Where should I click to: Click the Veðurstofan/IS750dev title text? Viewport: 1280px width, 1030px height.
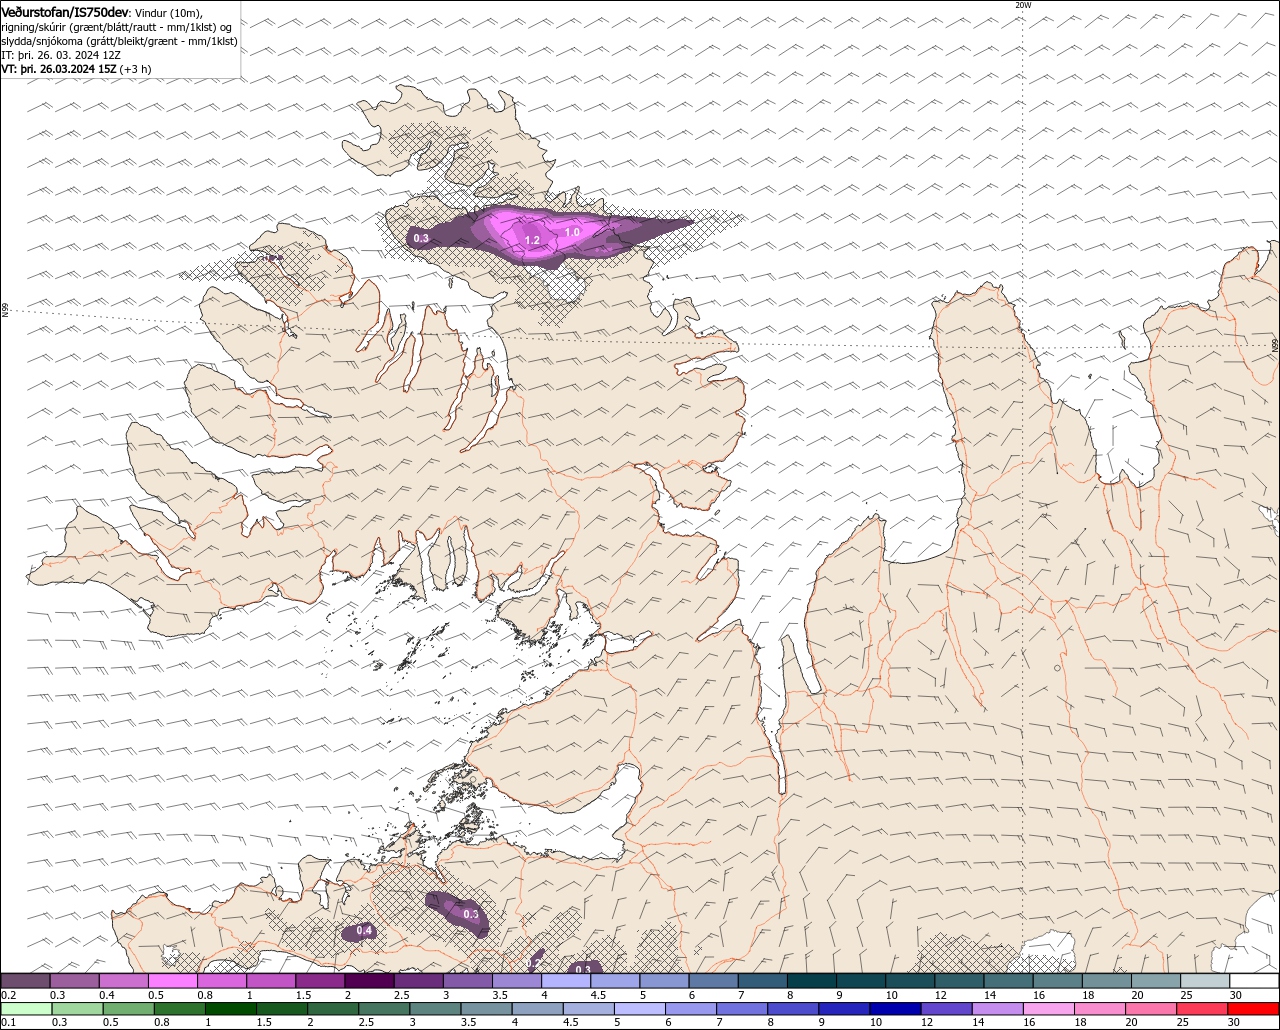pos(65,12)
